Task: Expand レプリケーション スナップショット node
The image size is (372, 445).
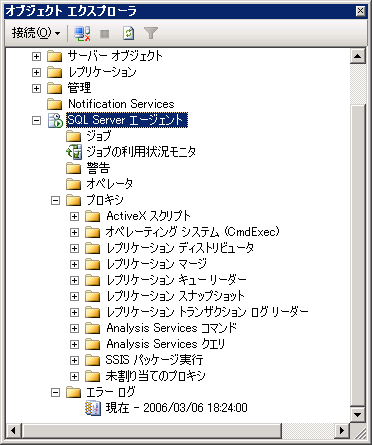Action: [74, 296]
